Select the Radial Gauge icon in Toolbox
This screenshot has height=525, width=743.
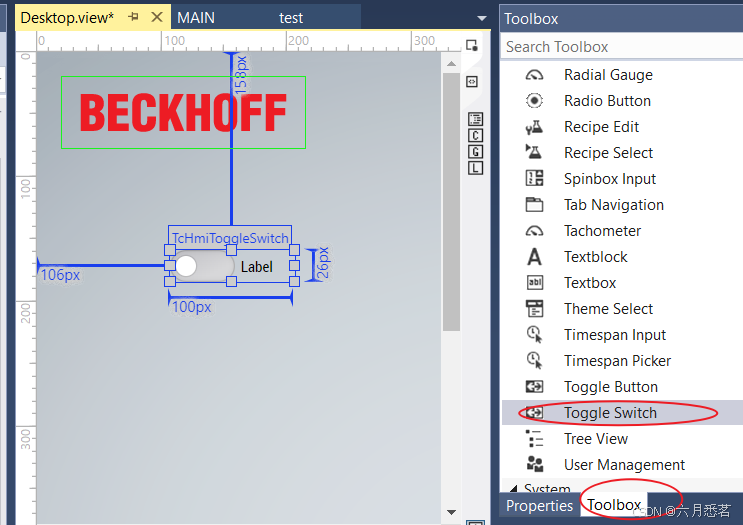click(x=535, y=75)
